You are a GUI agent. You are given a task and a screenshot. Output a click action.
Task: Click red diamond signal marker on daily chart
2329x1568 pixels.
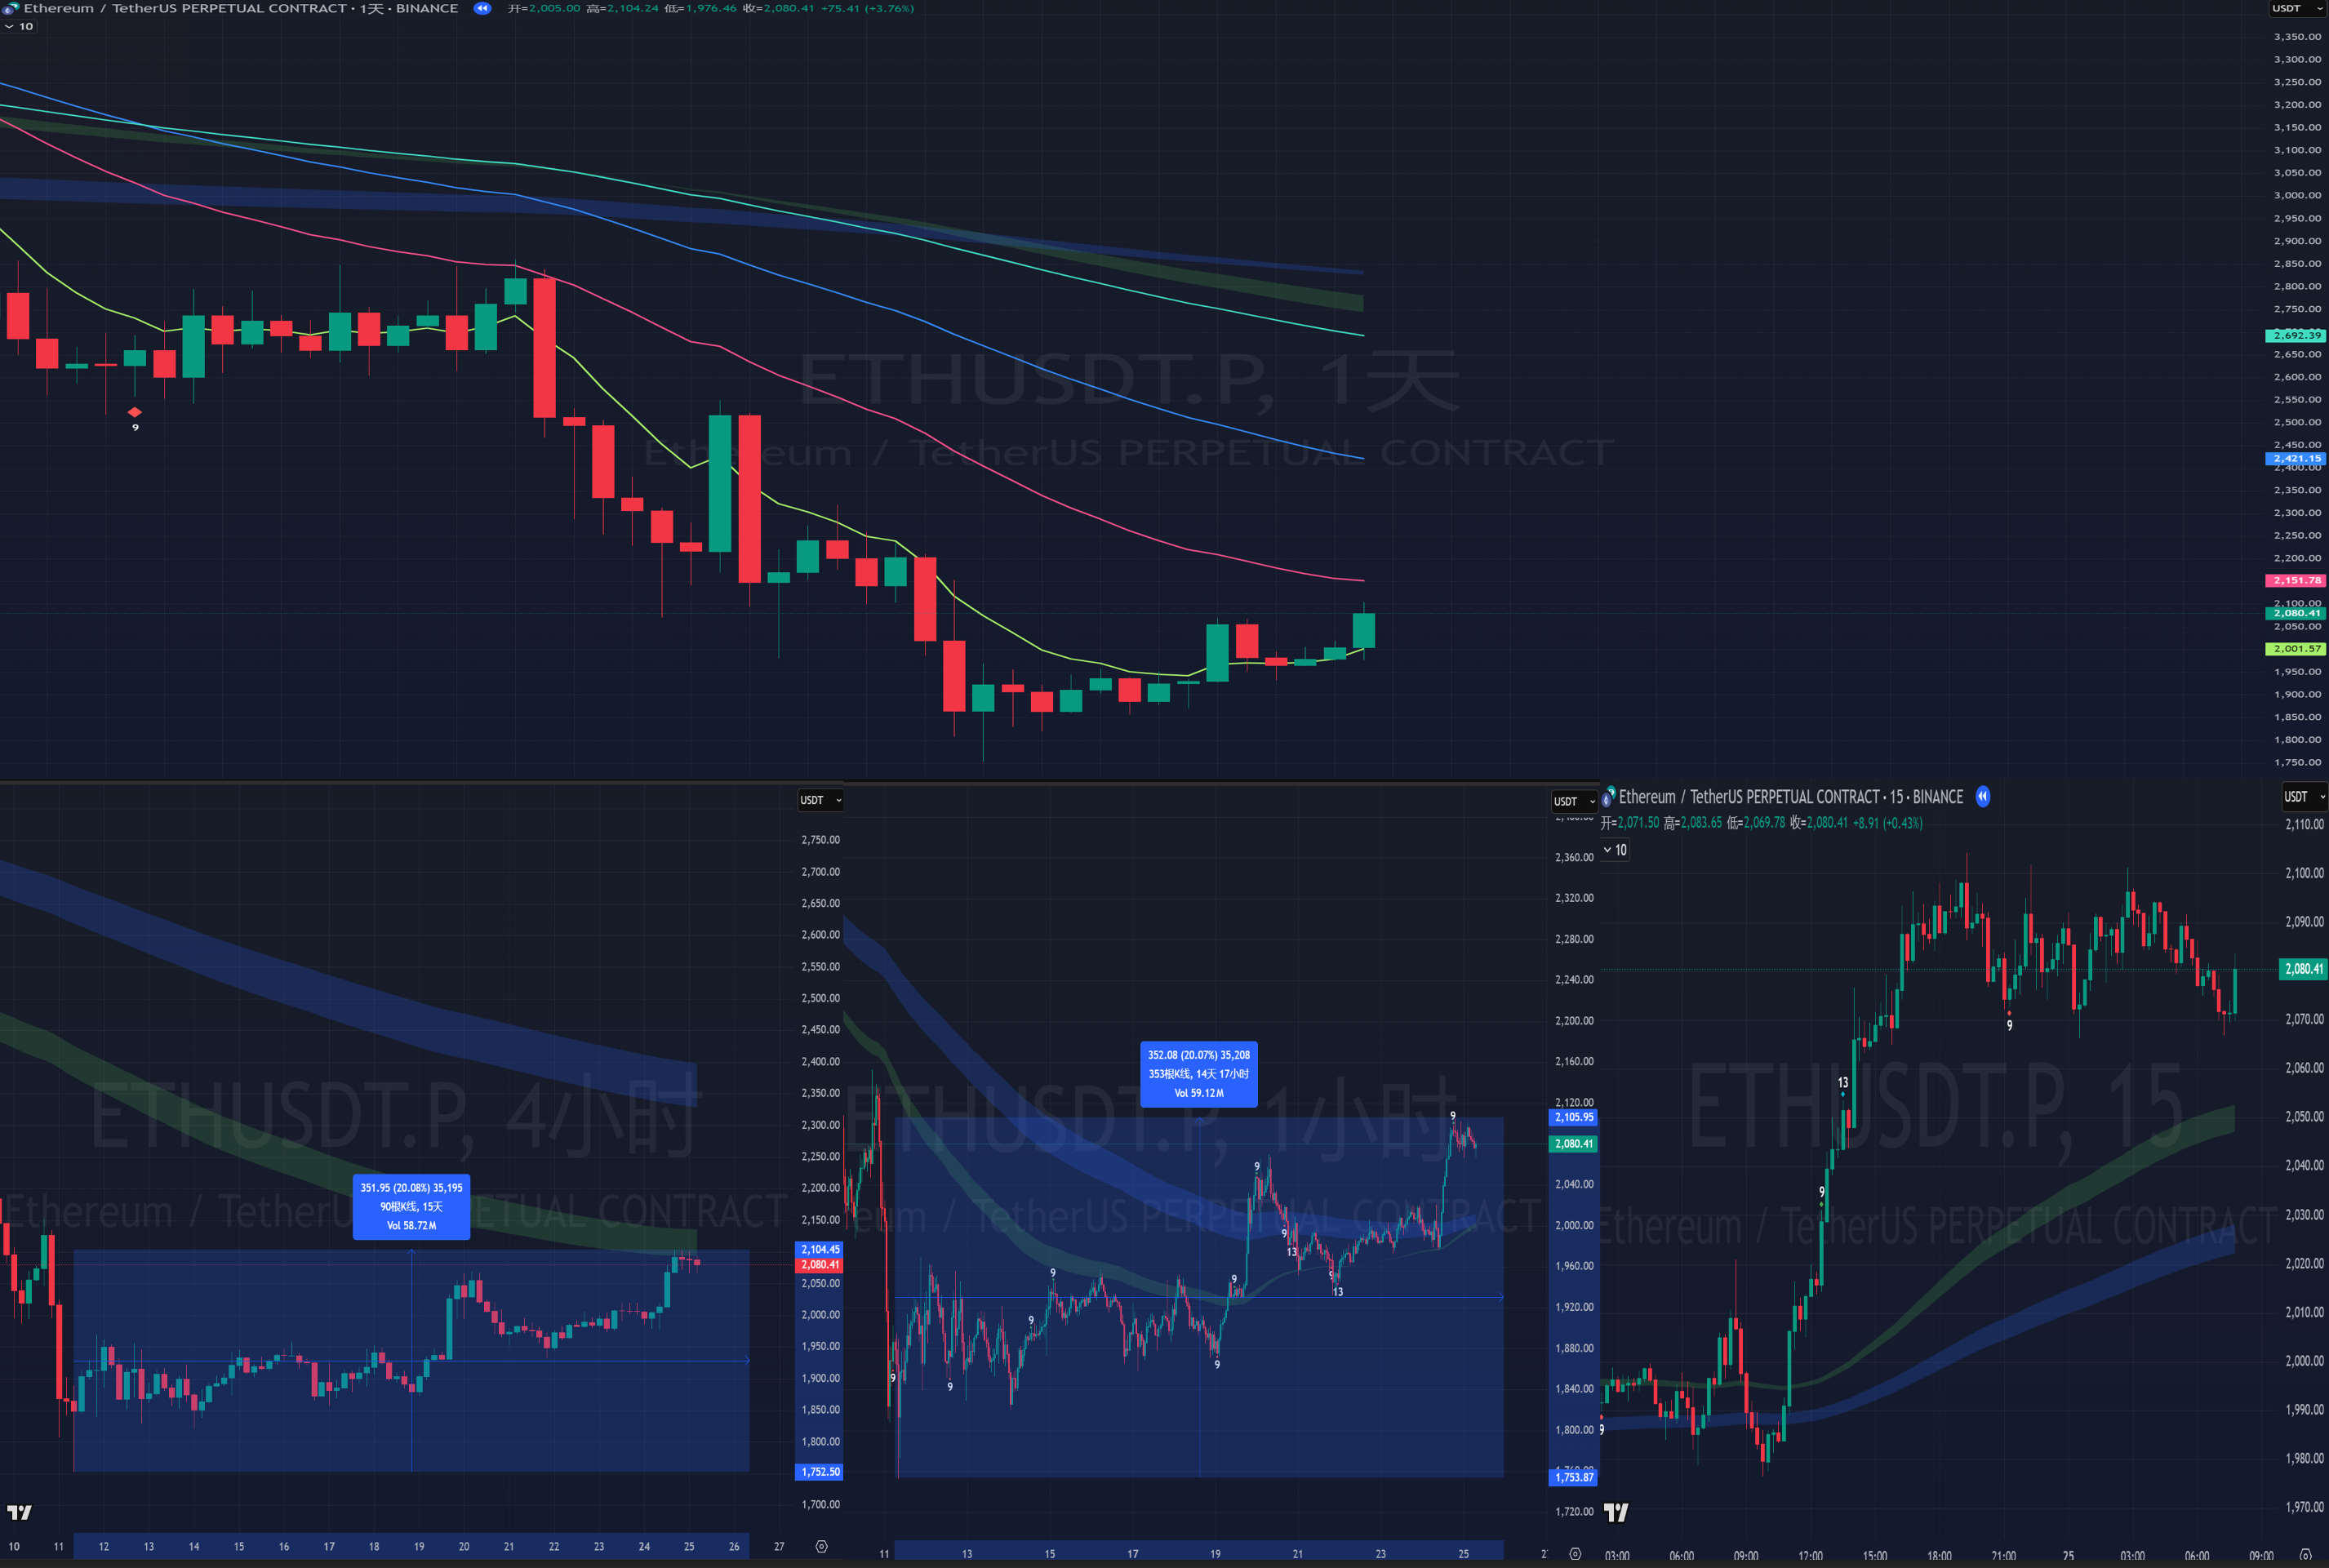135,412
